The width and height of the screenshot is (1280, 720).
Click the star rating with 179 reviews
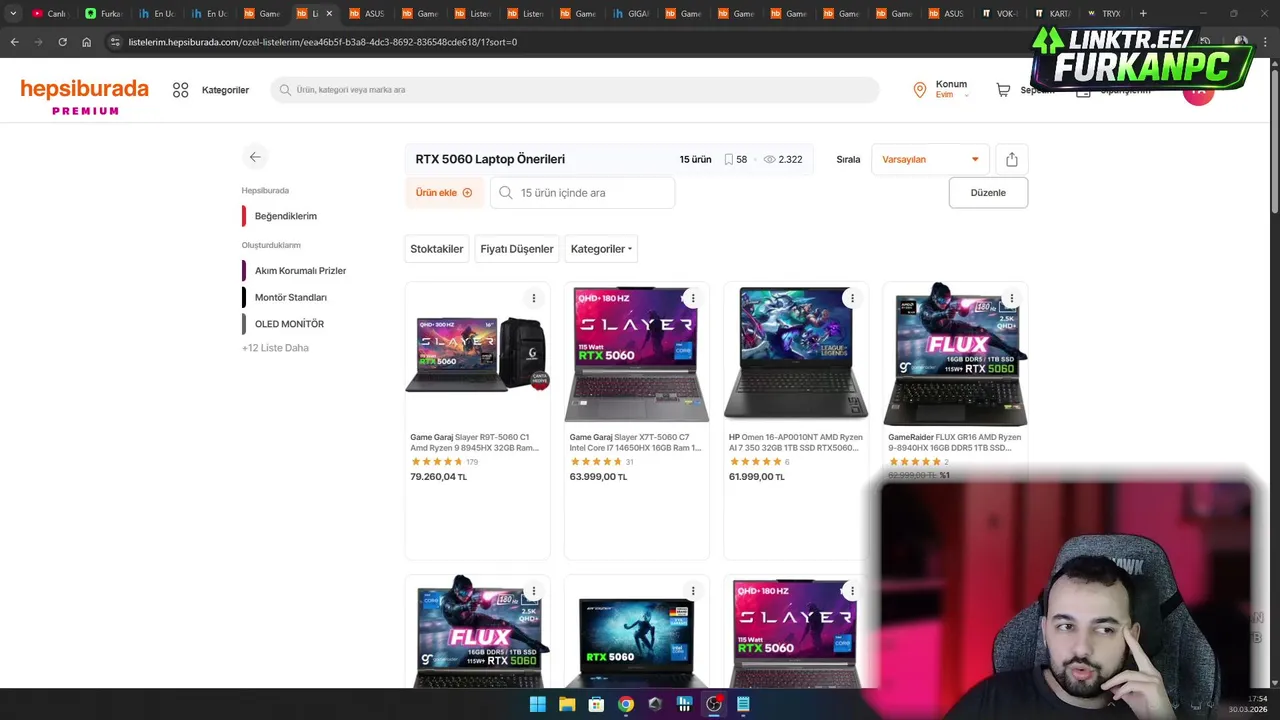click(x=437, y=462)
